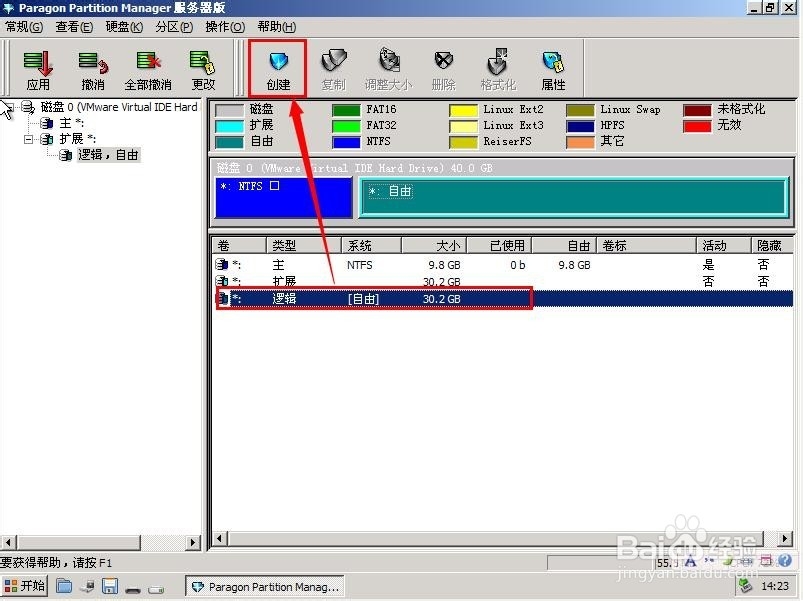Click left arrow of left panel scrollbar
The height and width of the screenshot is (601, 803).
9,542
